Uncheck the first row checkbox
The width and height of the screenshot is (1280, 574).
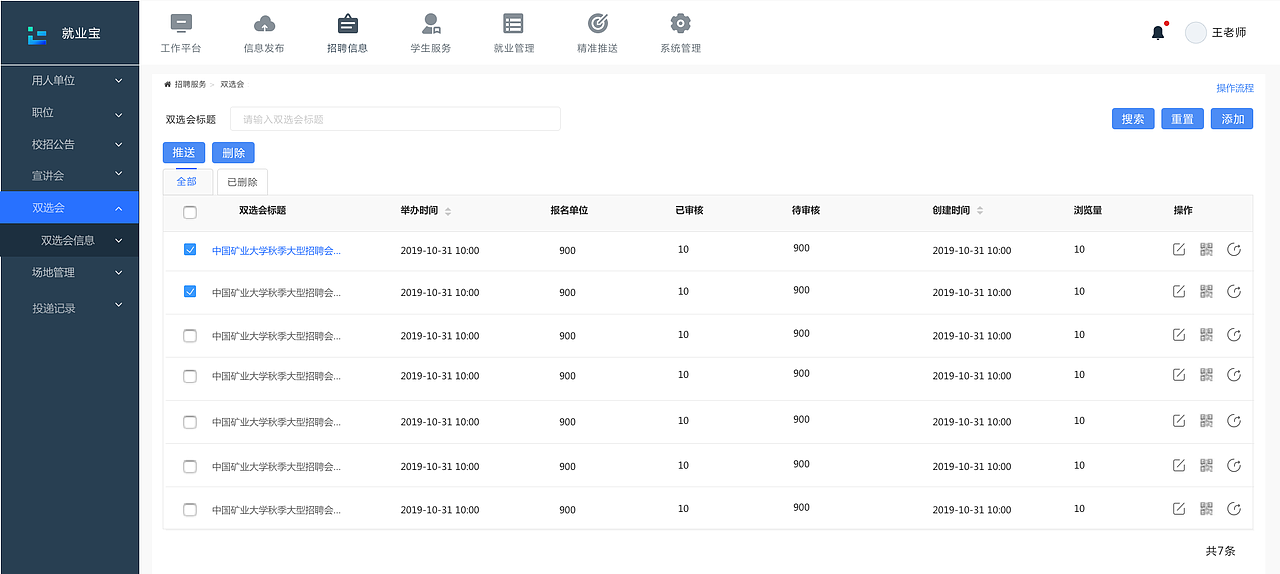tap(190, 250)
